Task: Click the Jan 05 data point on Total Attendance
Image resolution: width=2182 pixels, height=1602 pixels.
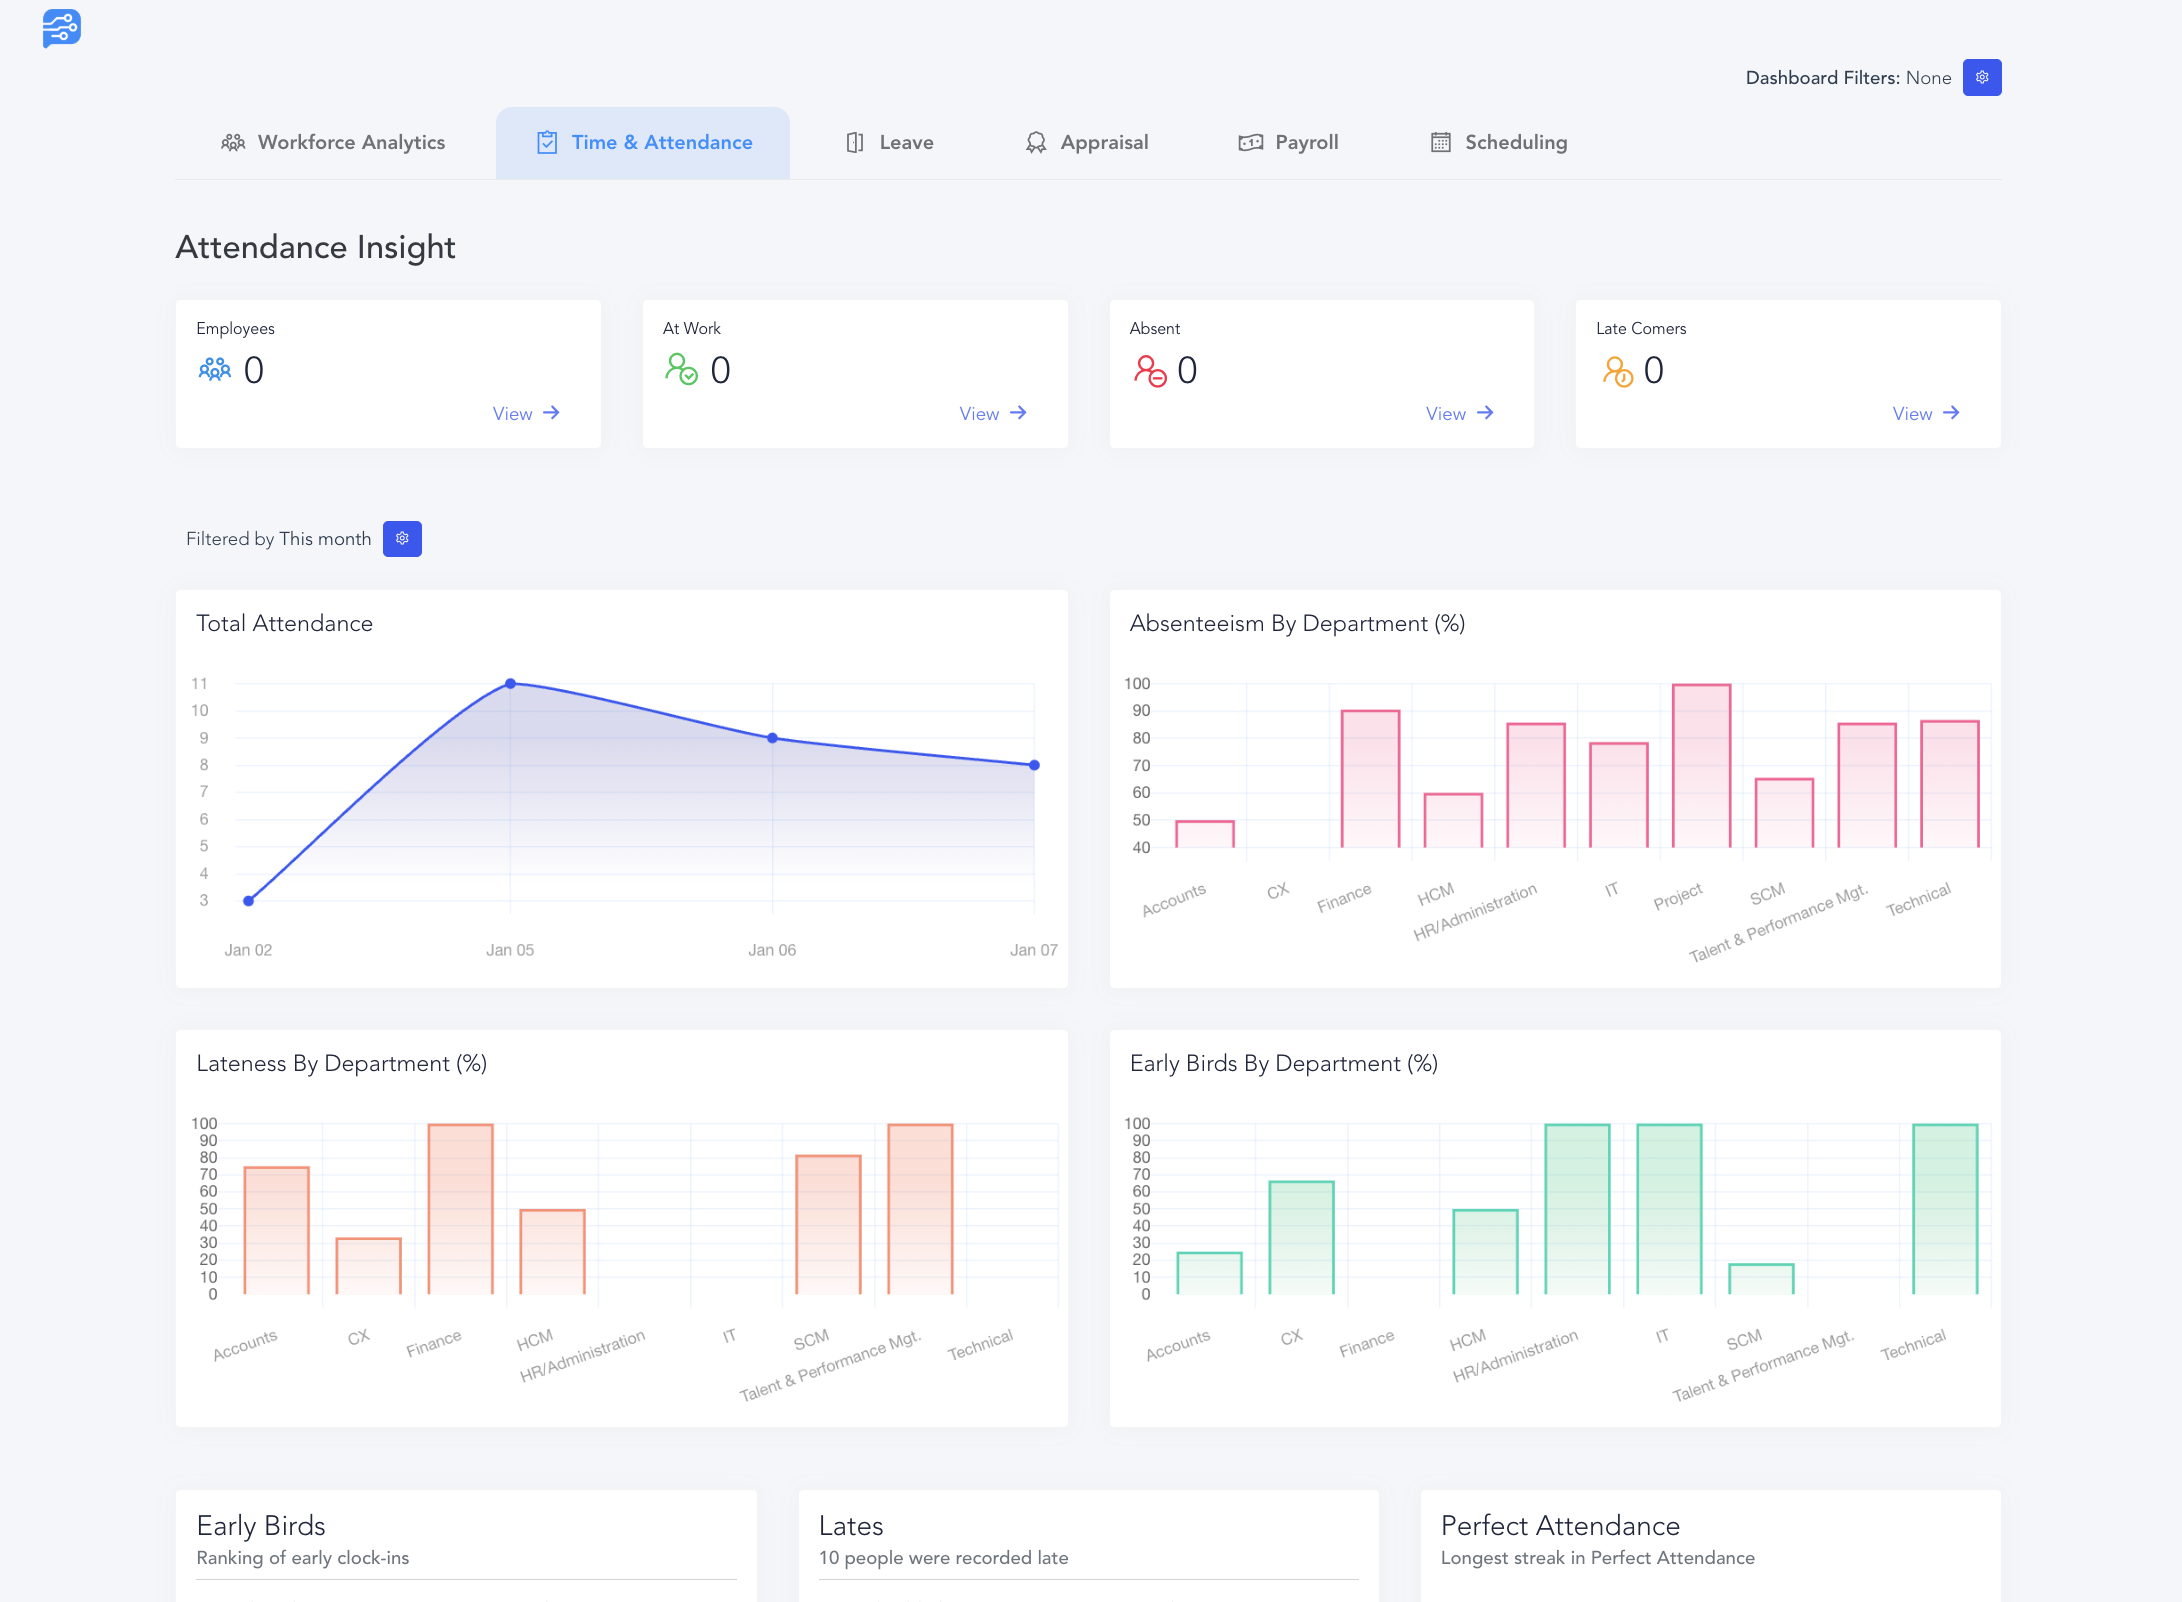Action: click(x=510, y=683)
